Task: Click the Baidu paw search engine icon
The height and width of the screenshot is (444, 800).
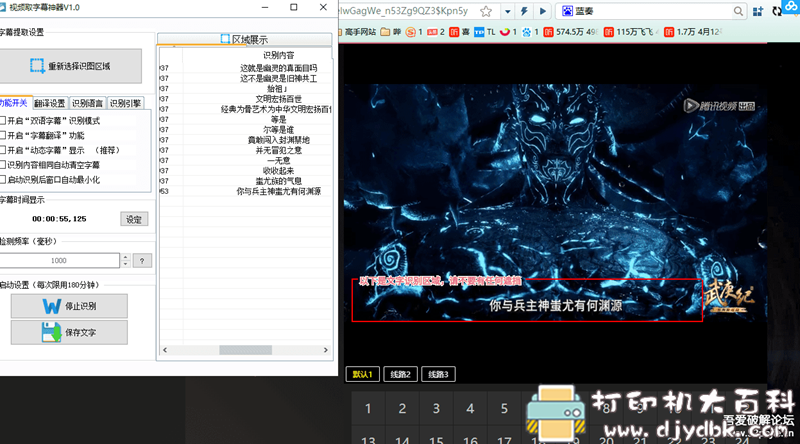Action: (x=567, y=11)
